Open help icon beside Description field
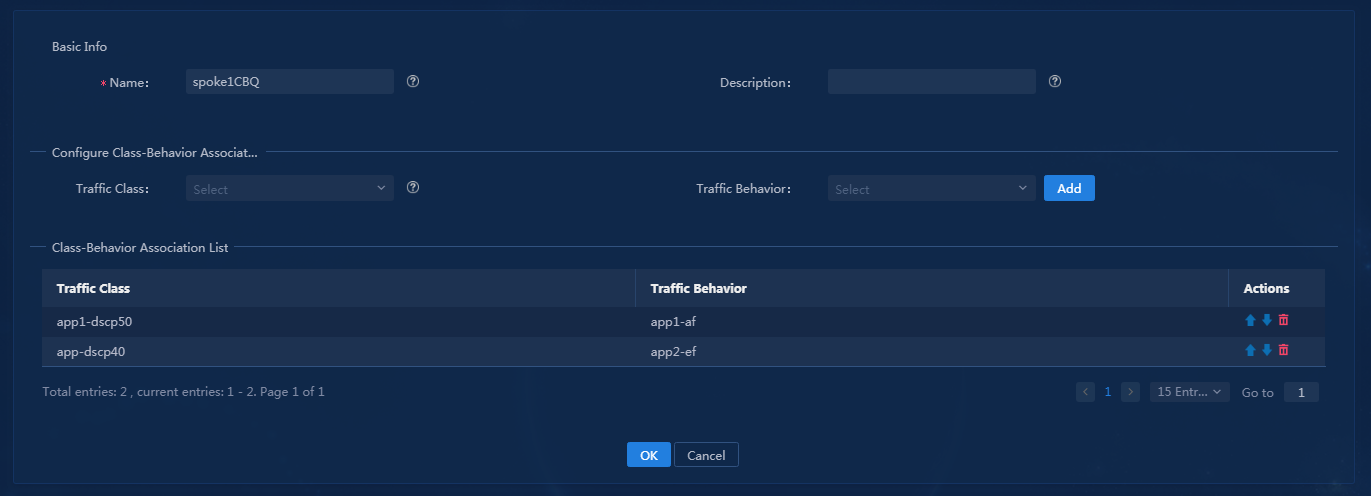Viewport: 1371px width, 496px height. (x=1055, y=81)
